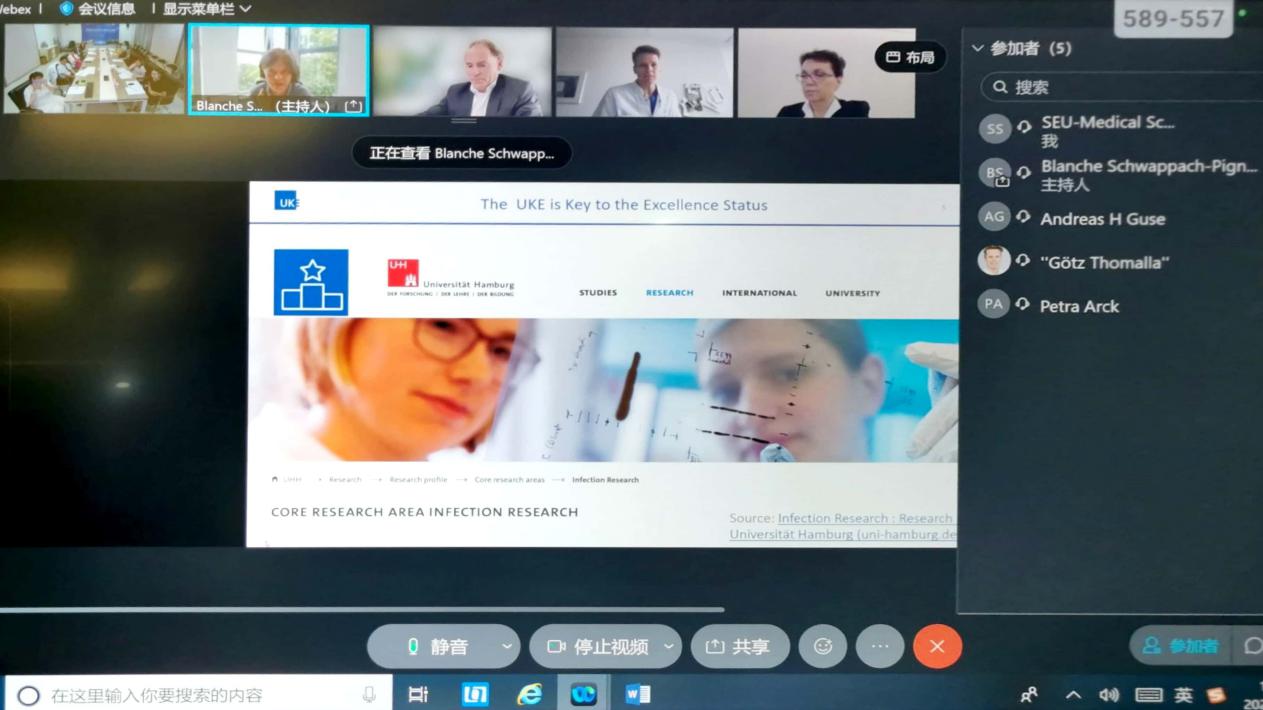Viewport: 1263px width, 710px height.
Task: Open Internet Explorer from the taskbar
Action: coord(529,694)
